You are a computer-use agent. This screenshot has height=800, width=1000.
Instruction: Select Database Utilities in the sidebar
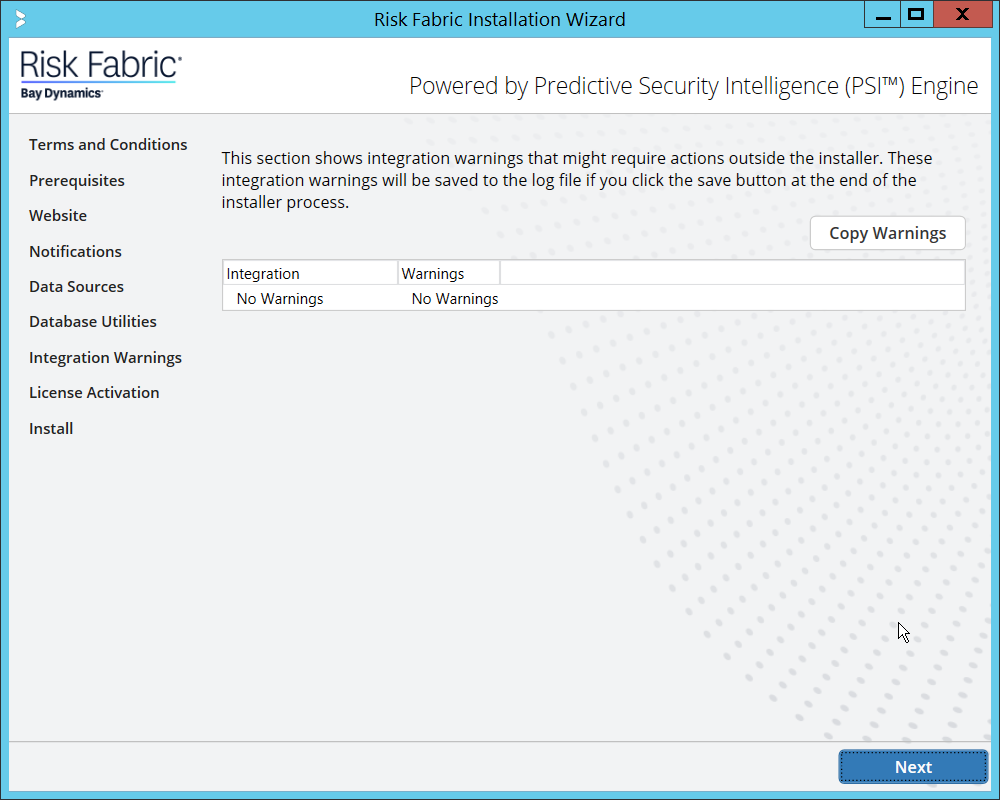(x=93, y=322)
